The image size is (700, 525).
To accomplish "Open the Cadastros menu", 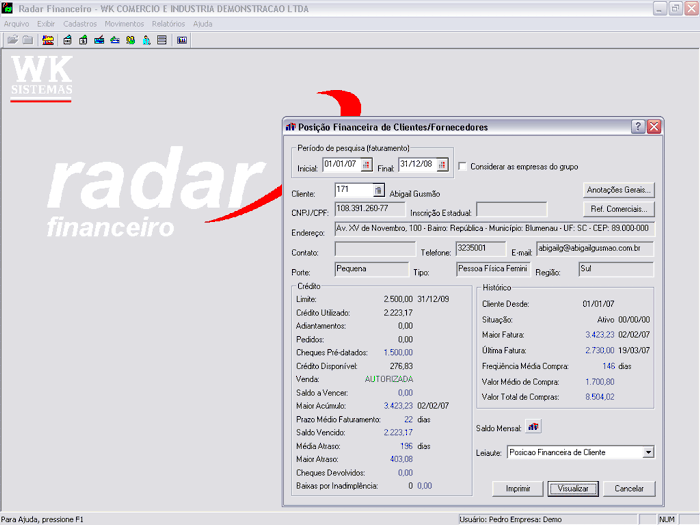I will pyautogui.click(x=80, y=22).
